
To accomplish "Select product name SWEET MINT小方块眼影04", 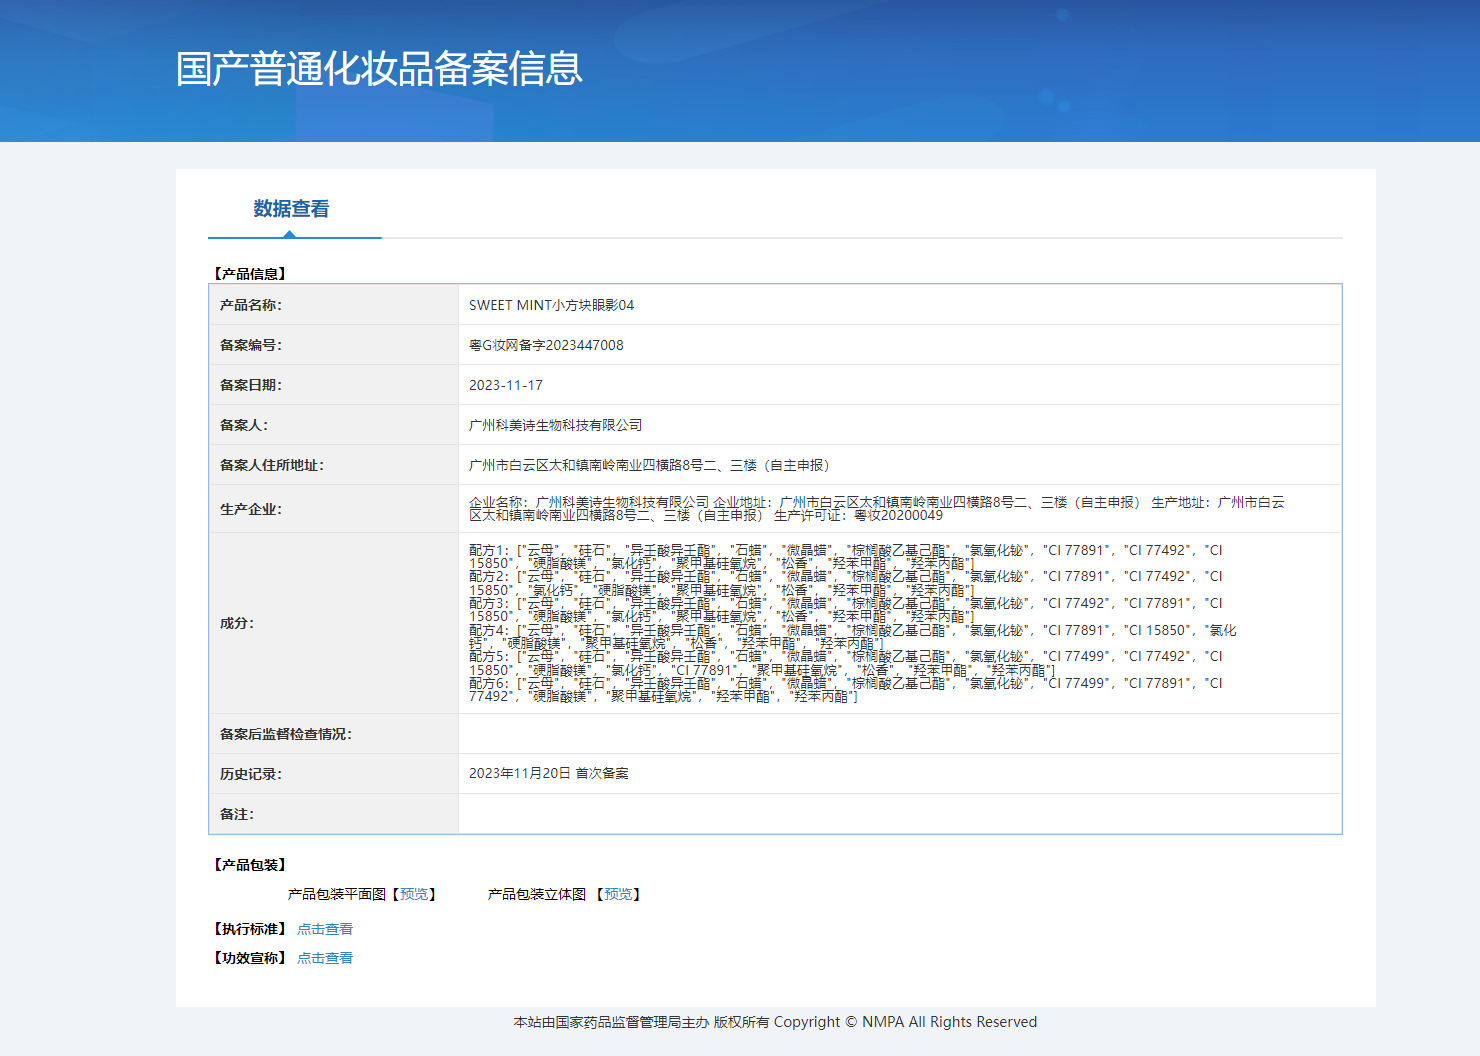I will pyautogui.click(x=551, y=305).
